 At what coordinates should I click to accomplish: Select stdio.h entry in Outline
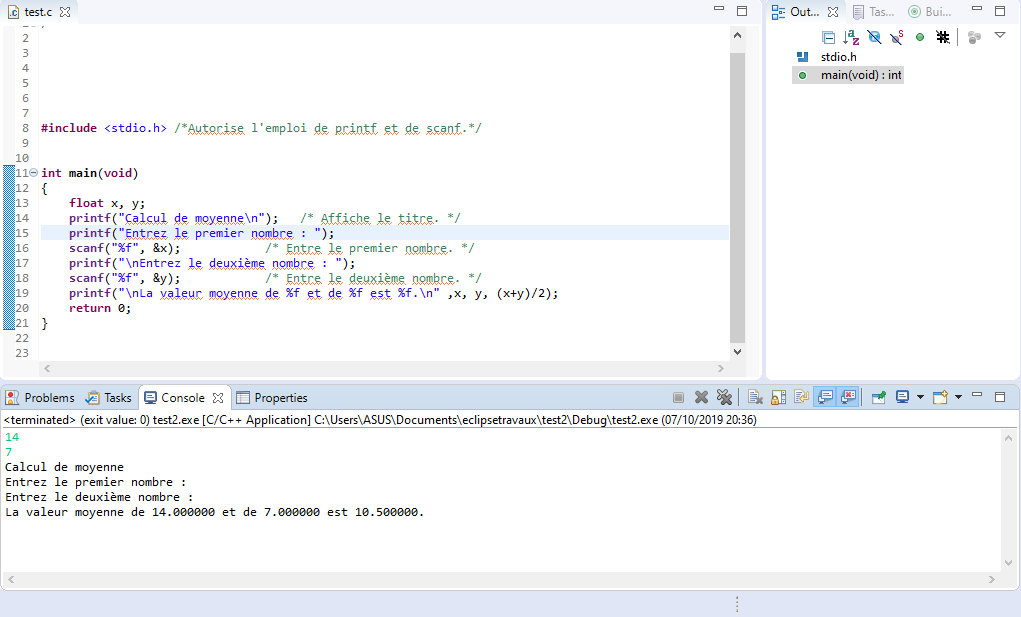838,57
